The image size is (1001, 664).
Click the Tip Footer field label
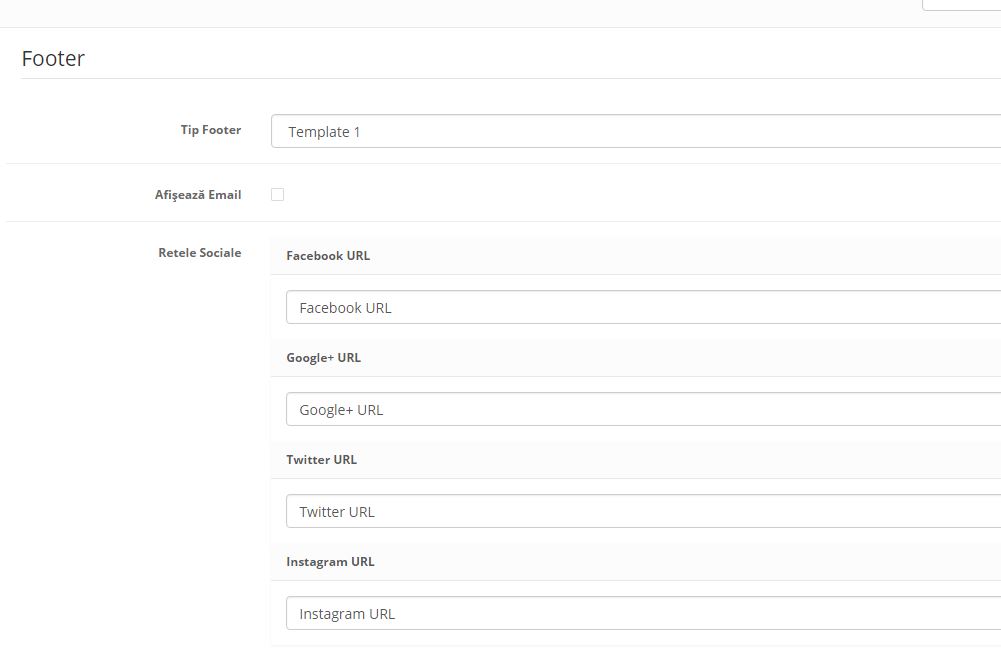click(210, 130)
